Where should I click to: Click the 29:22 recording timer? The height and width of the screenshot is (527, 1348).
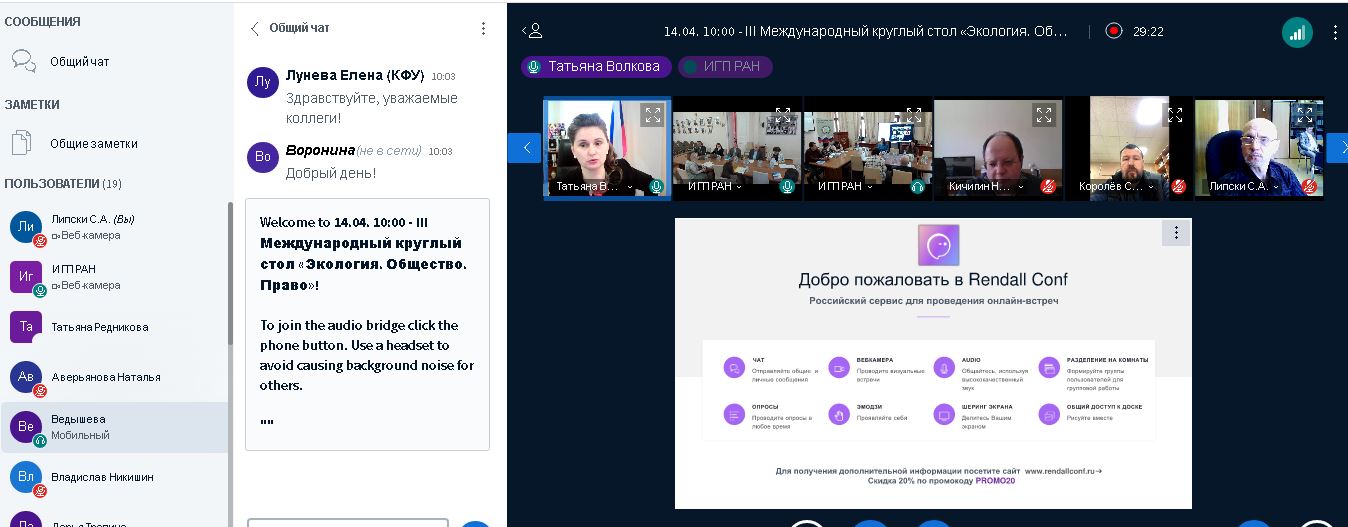[1148, 31]
